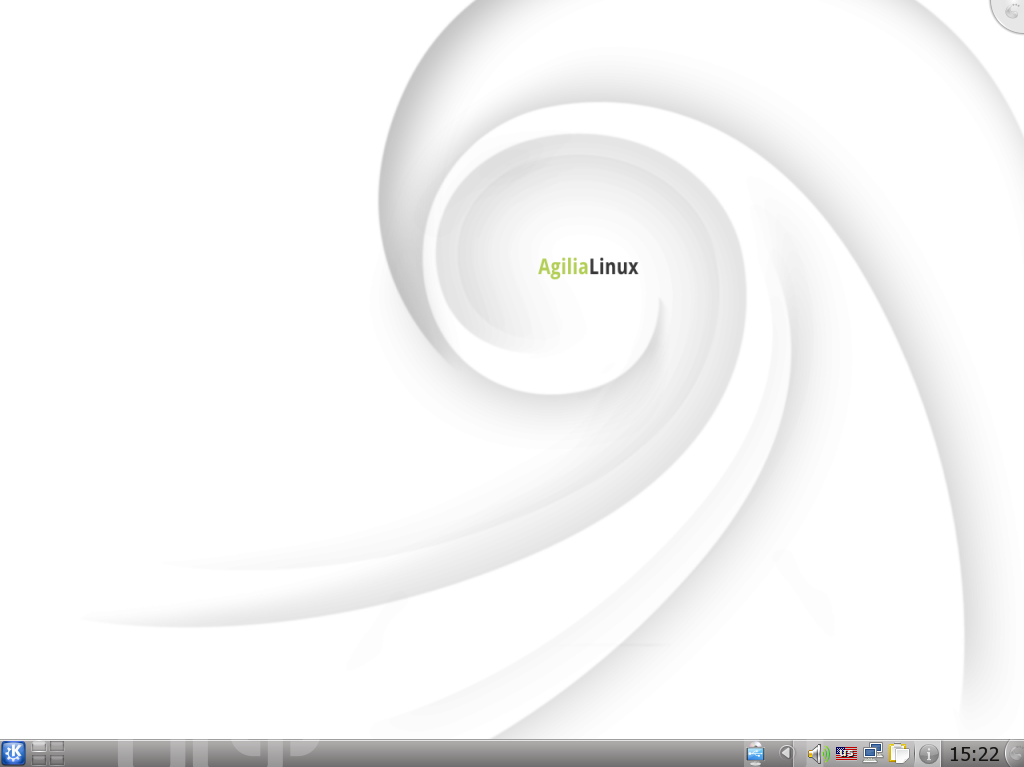Open the Device Notifier USB icon
The image size is (1024, 767).
pos(755,753)
